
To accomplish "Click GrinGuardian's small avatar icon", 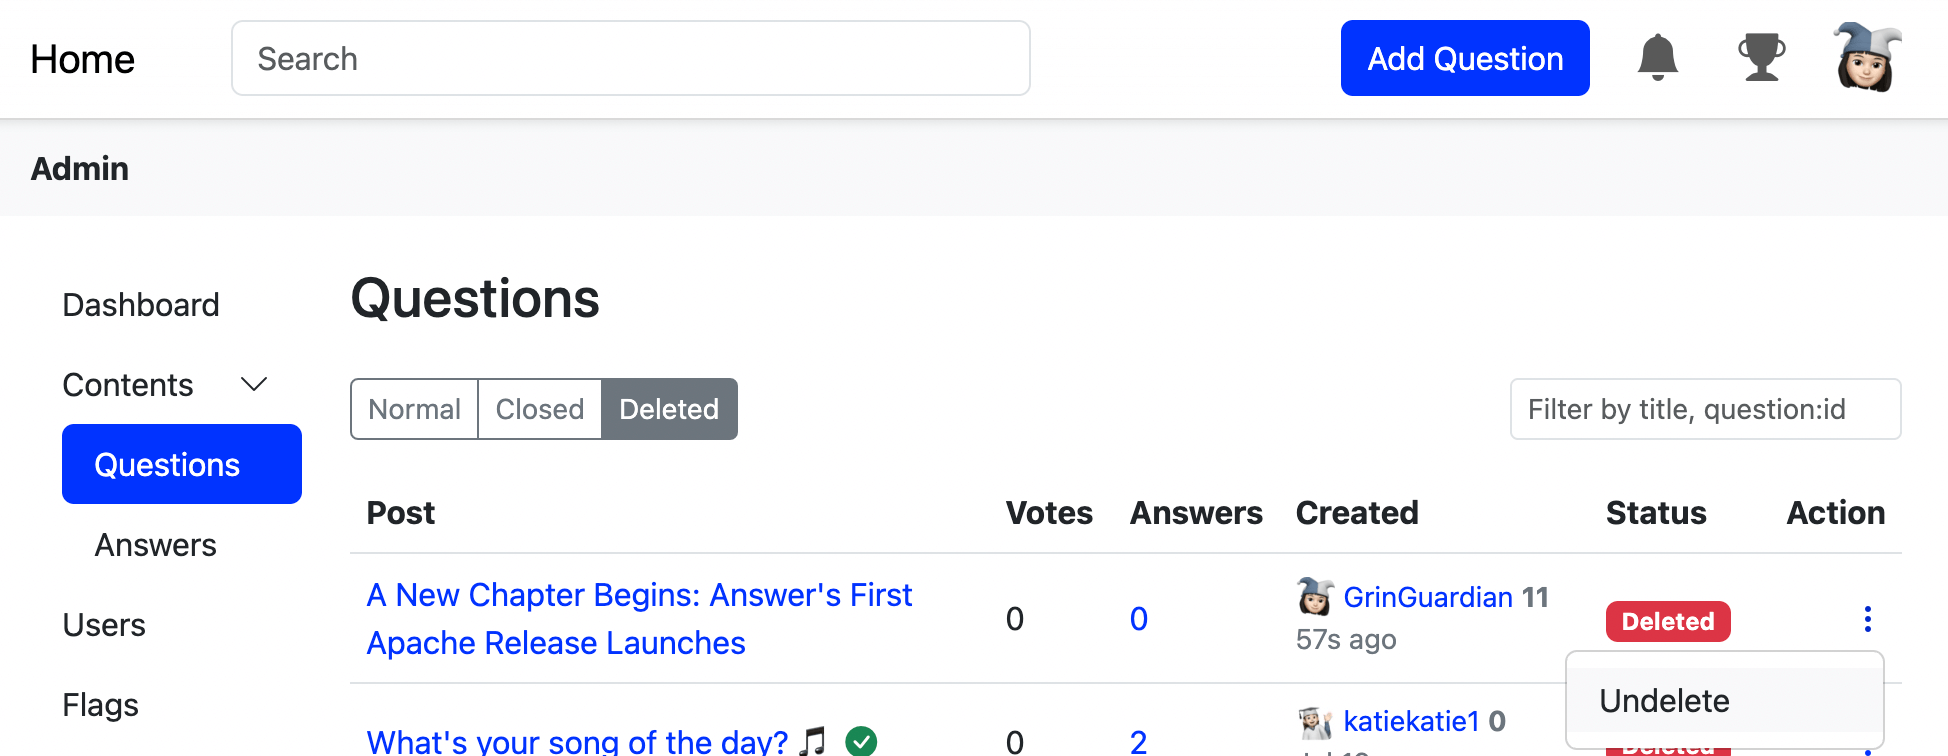I will 1314,597.
